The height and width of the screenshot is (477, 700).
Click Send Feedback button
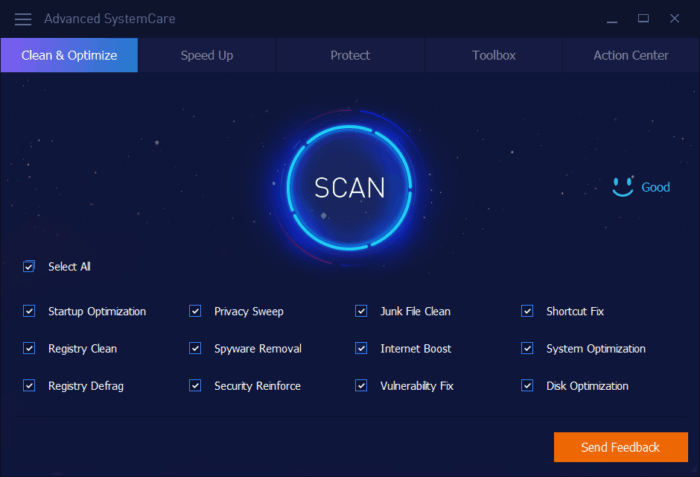[621, 447]
